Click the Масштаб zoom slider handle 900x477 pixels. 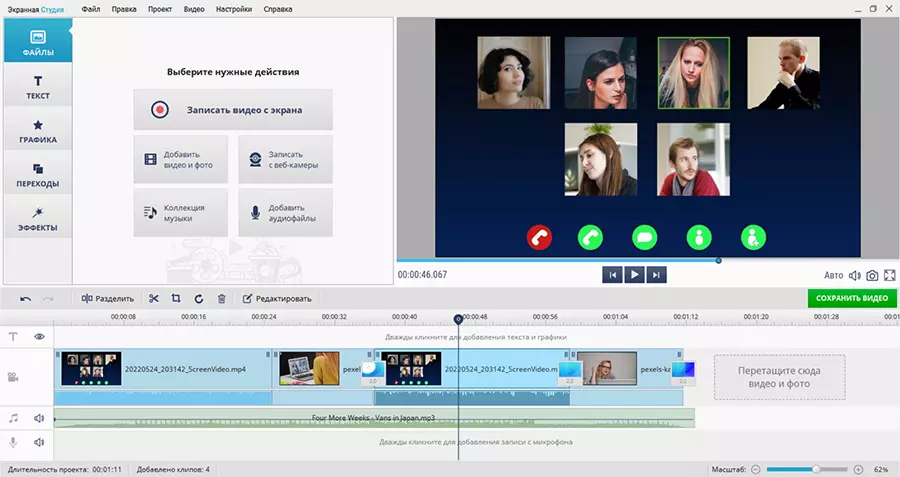pos(817,469)
